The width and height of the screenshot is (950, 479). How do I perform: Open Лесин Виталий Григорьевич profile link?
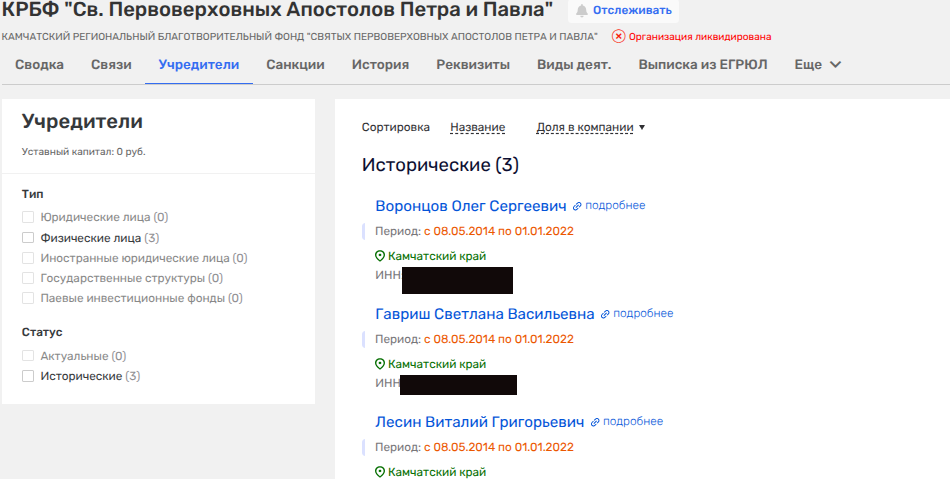point(479,422)
